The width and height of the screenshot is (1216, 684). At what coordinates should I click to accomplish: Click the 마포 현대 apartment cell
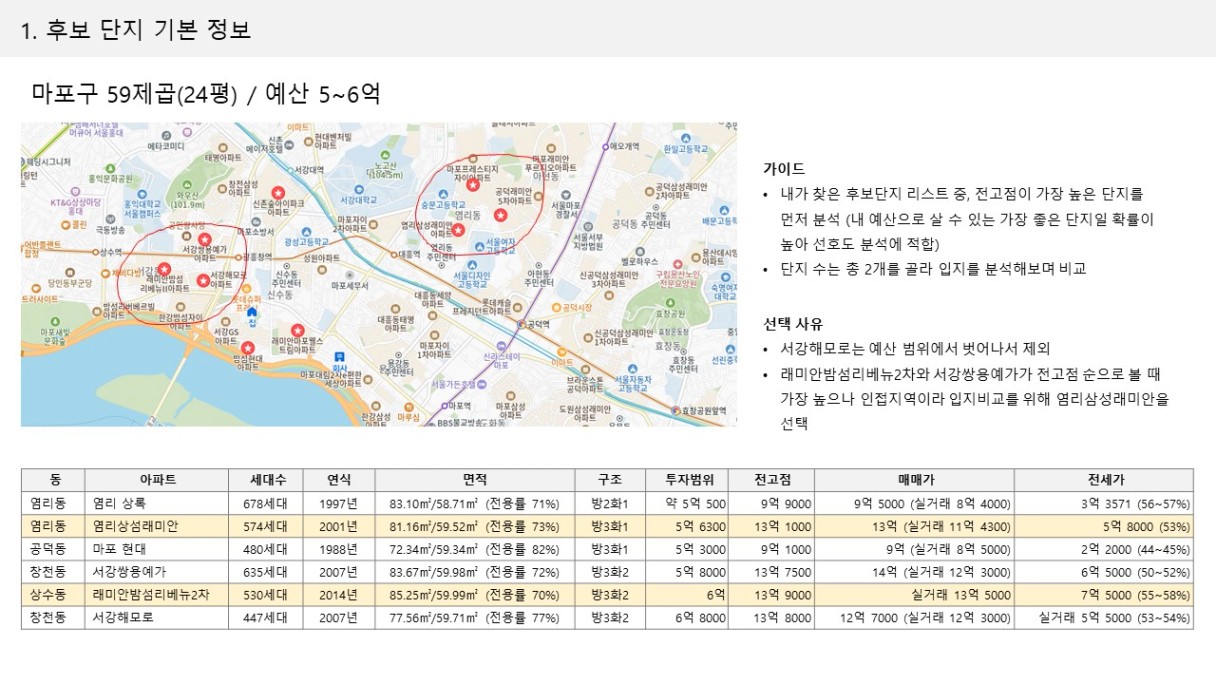[x=157, y=549]
